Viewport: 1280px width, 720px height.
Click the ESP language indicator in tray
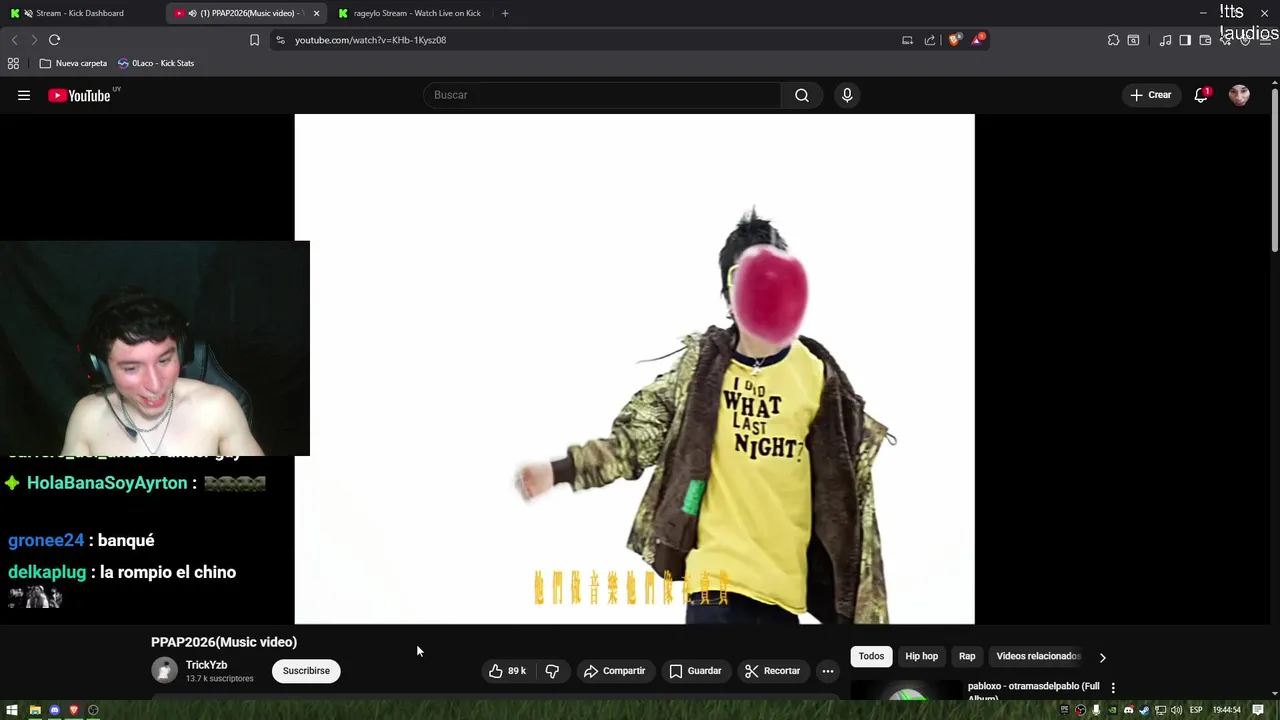tap(1195, 710)
